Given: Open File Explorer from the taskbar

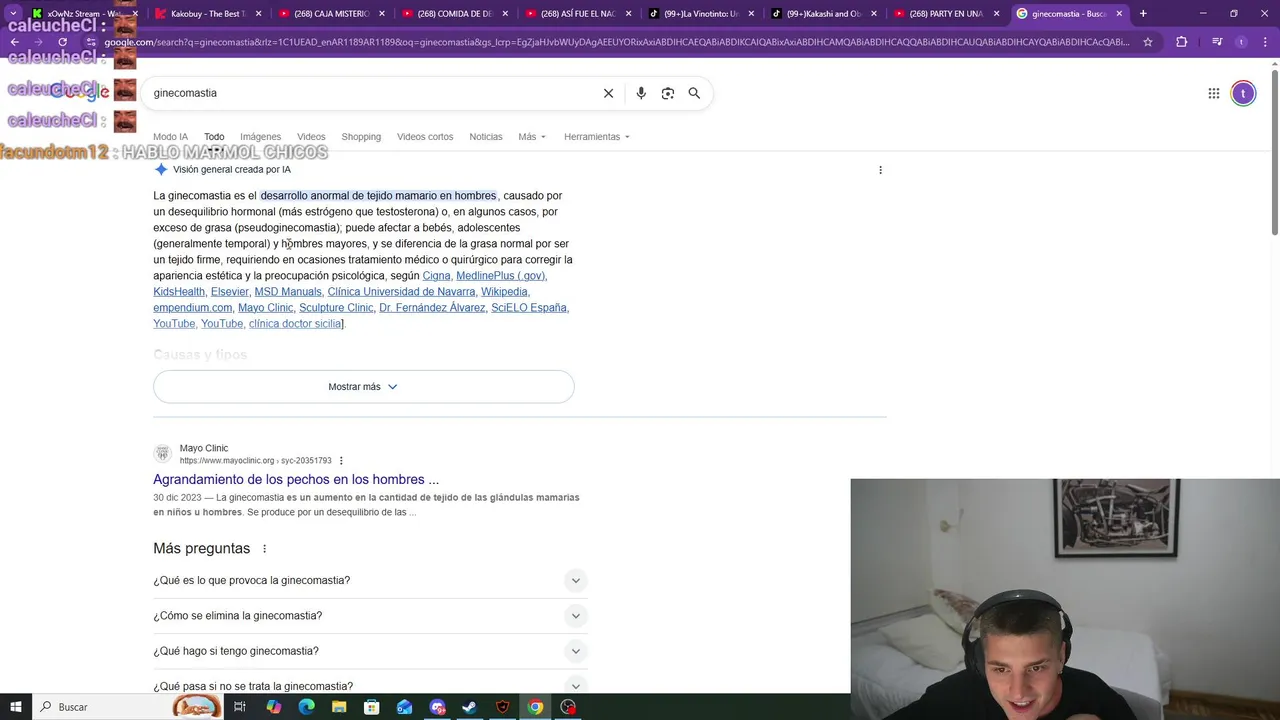Looking at the screenshot, I should click(x=339, y=707).
